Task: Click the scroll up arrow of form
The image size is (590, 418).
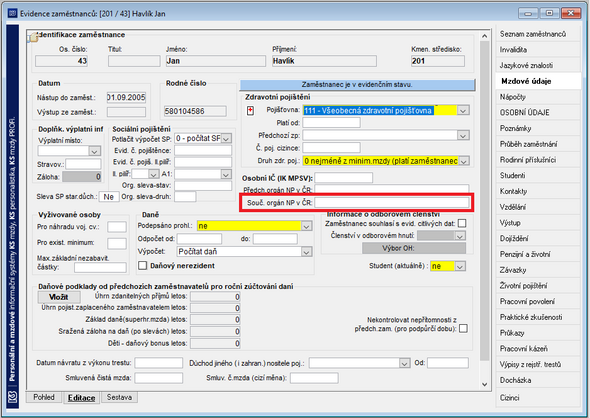Action: point(485,36)
